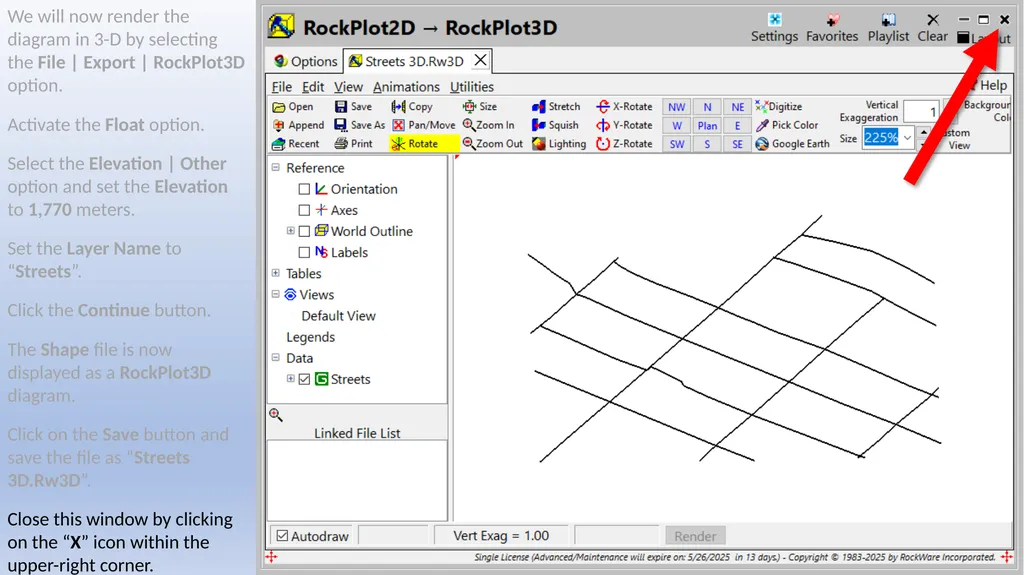
Task: Choose Save As in the toolbar
Action: click(x=359, y=125)
